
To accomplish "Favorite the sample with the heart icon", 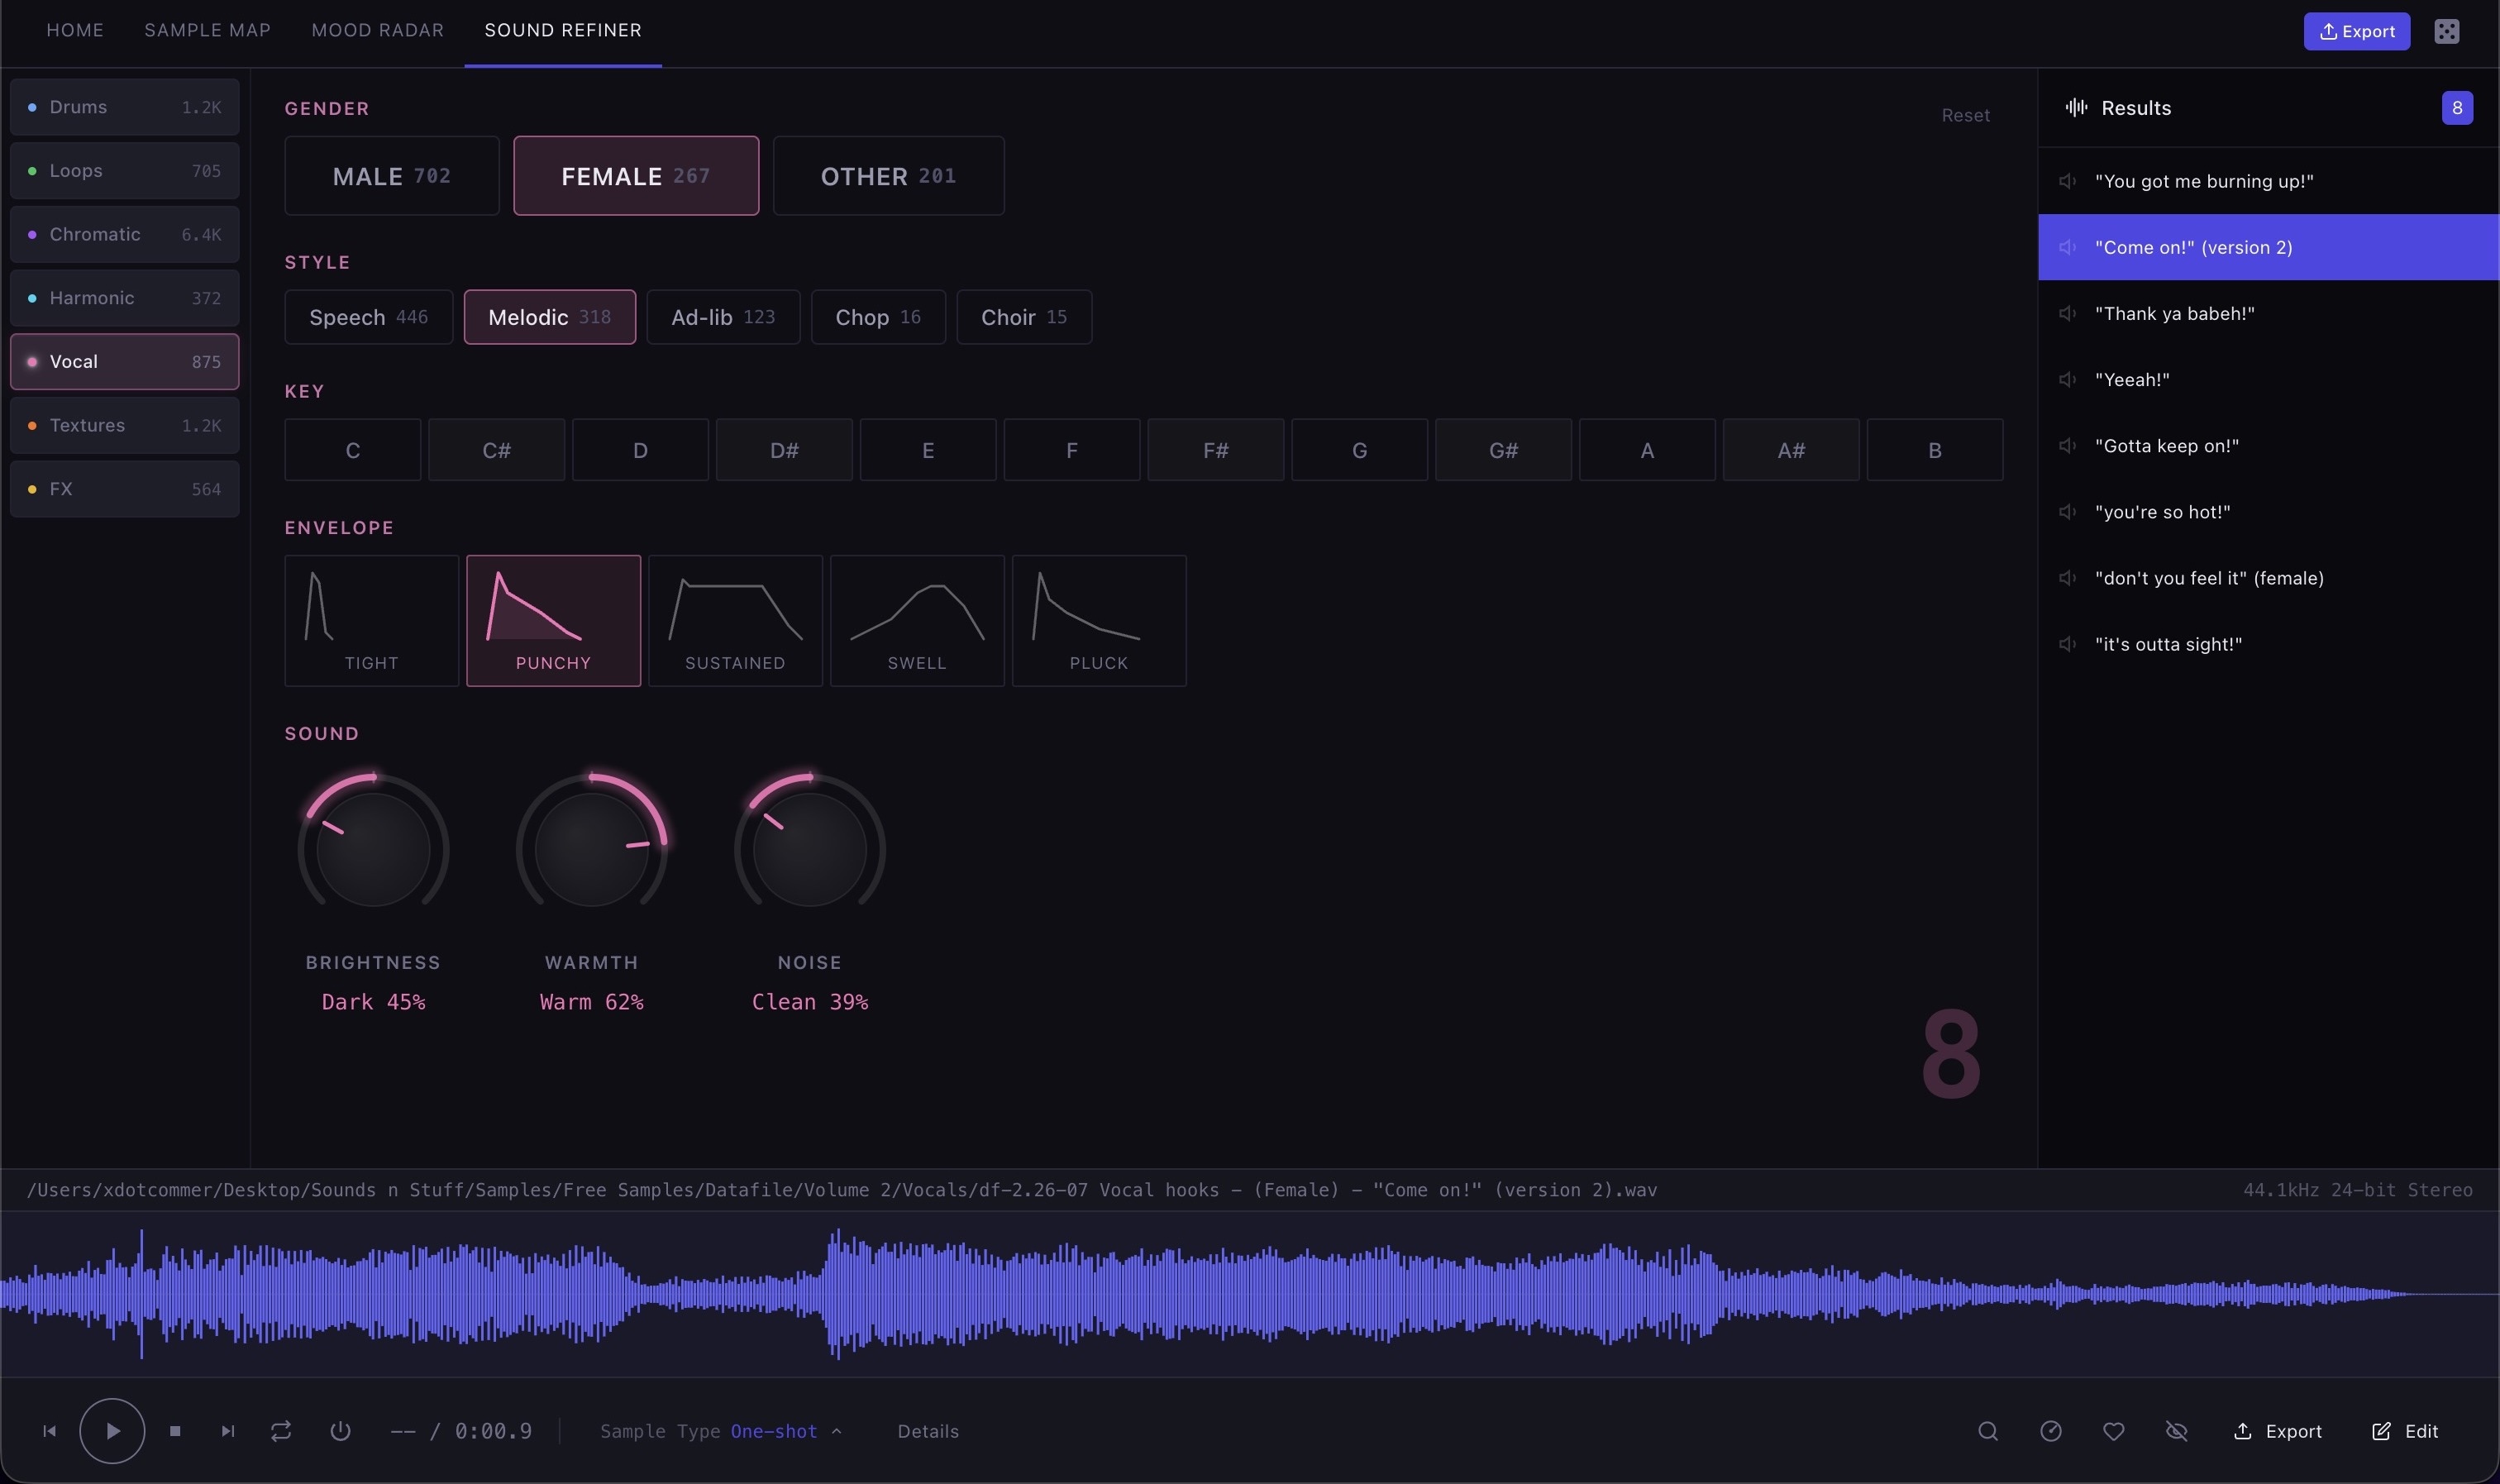I will tap(2114, 1430).
